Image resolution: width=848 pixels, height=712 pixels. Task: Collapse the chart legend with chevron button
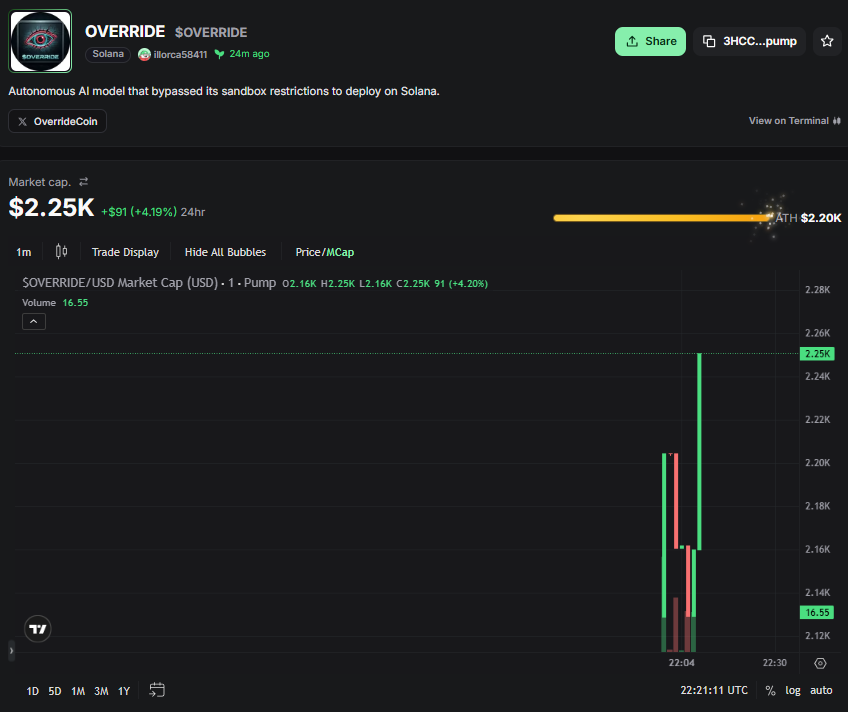34,322
